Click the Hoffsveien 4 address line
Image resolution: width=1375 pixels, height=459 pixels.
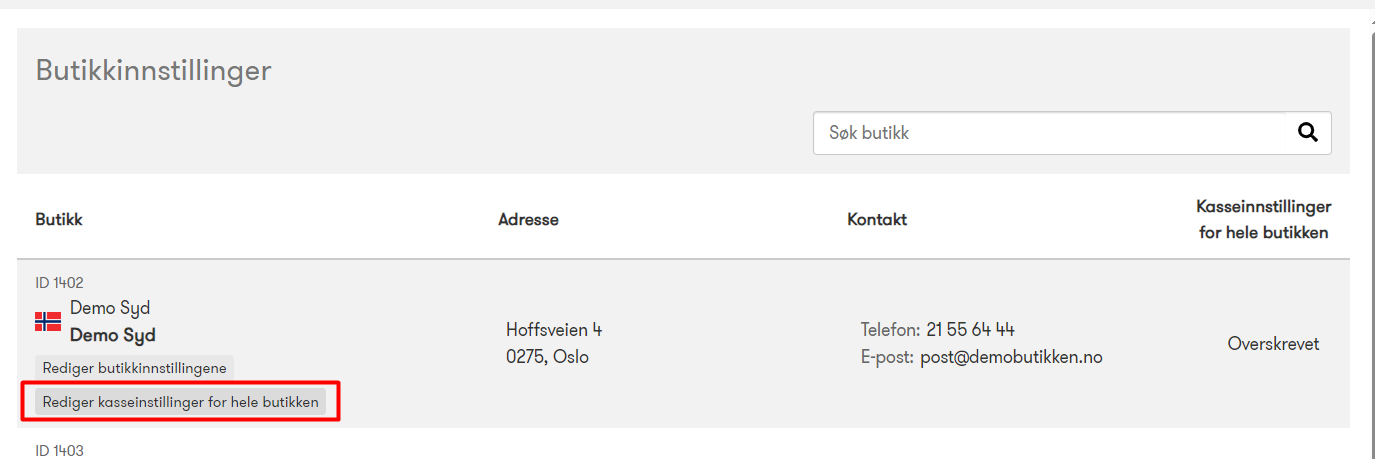point(554,330)
